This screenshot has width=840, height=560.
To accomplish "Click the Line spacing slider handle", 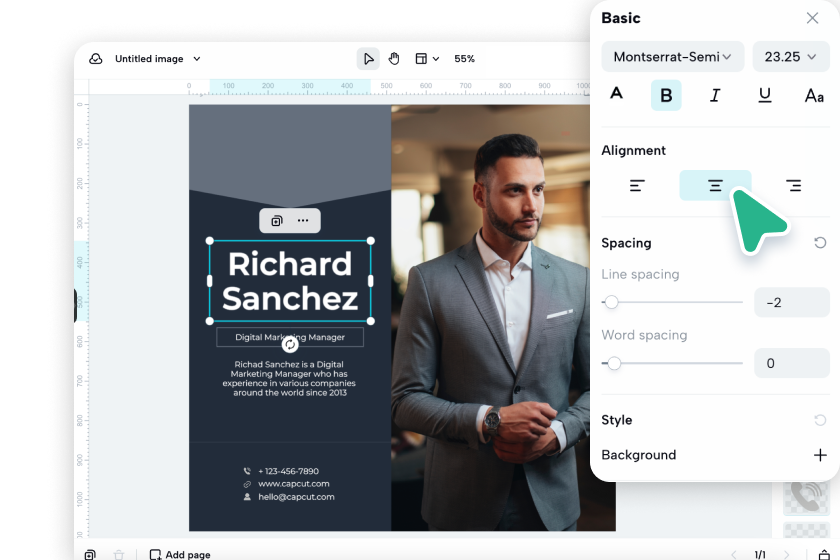I will tap(611, 302).
